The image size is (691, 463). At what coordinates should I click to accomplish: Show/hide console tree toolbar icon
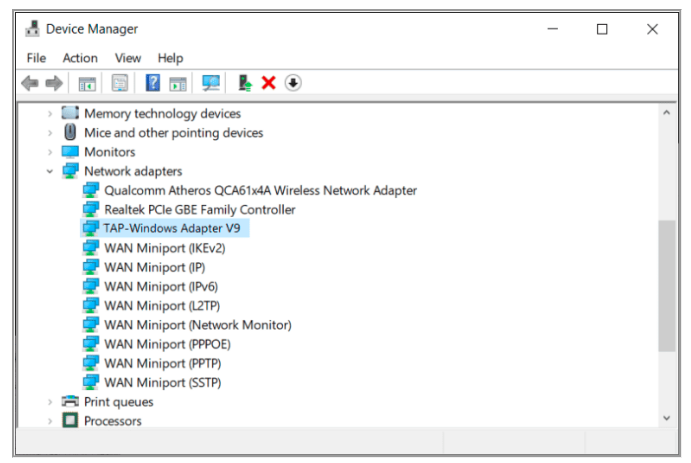[87, 83]
